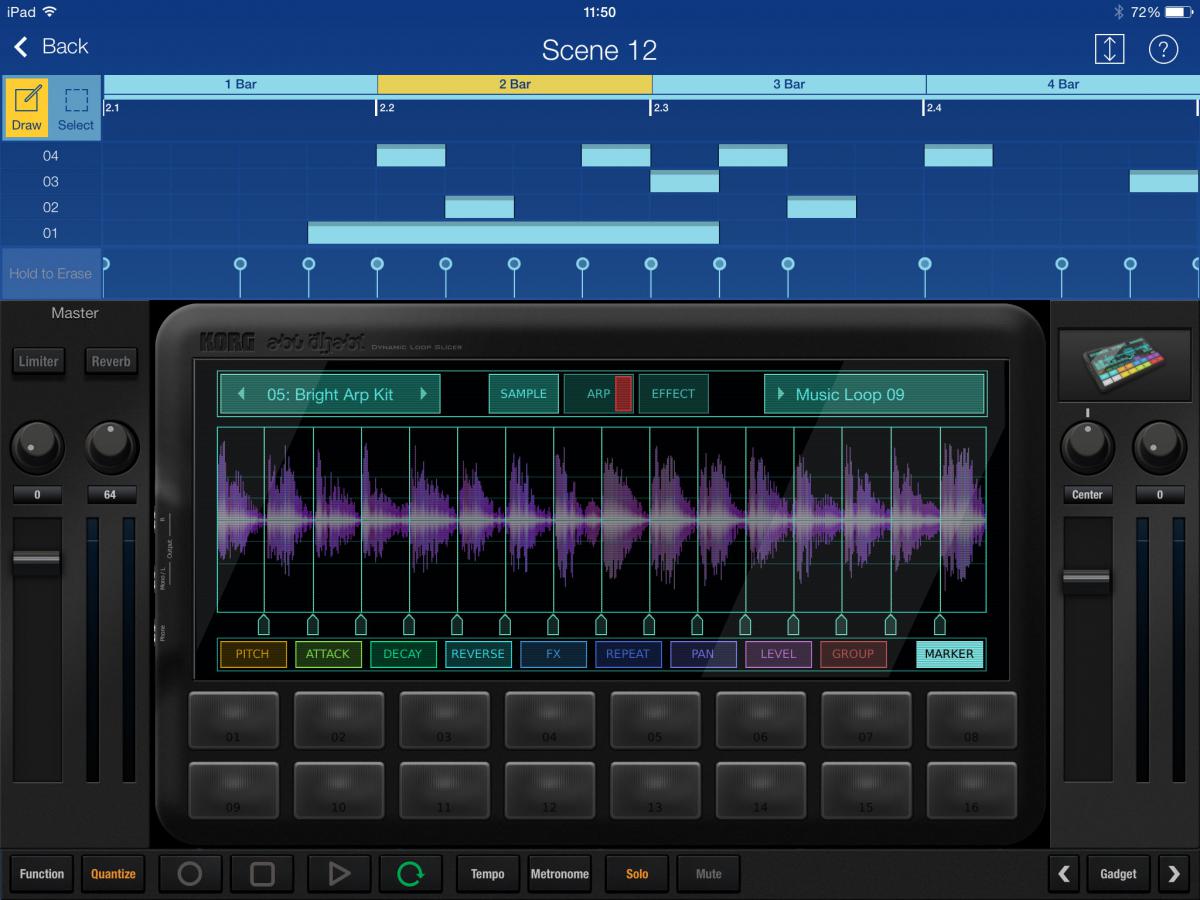Screen dimensions: 1200x900
Task: Toggle the master Limiter
Action: coord(38,361)
